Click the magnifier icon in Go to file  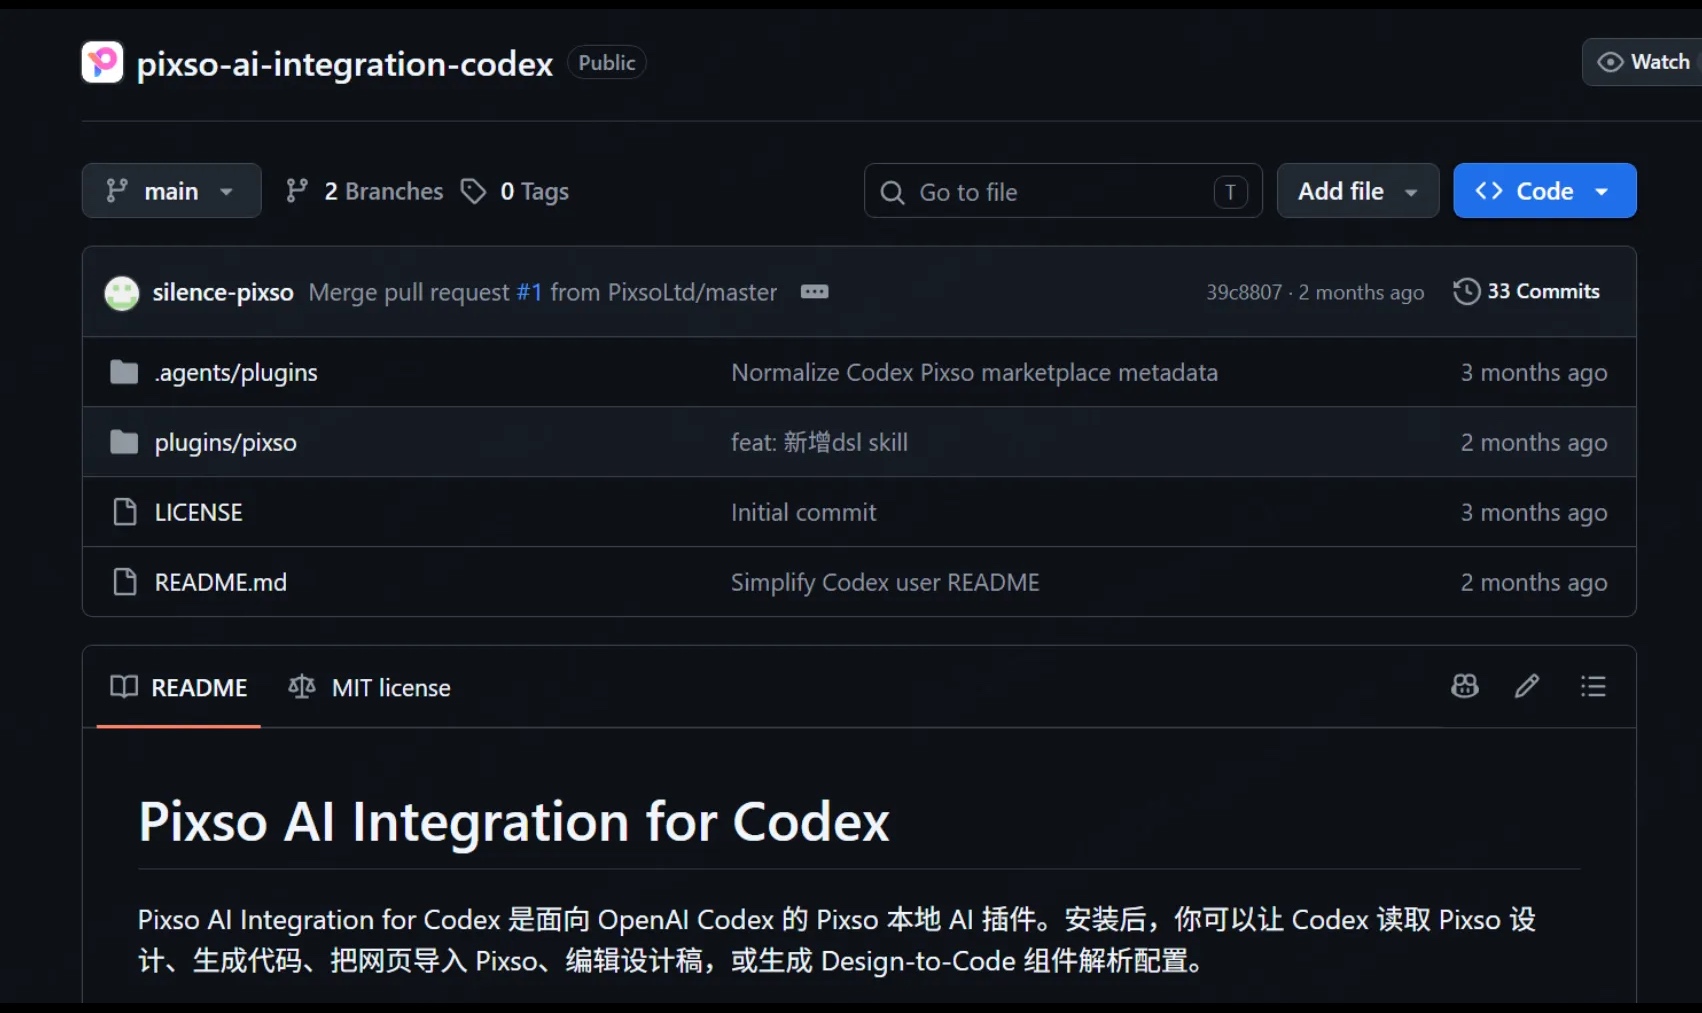pyautogui.click(x=892, y=192)
